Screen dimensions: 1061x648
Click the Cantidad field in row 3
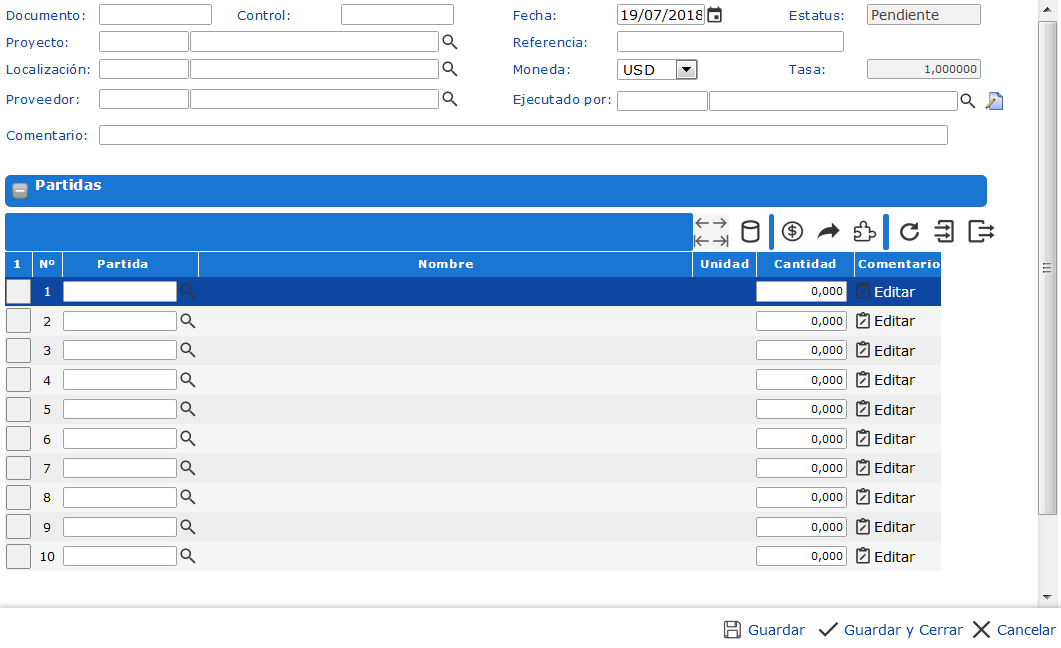(x=801, y=350)
